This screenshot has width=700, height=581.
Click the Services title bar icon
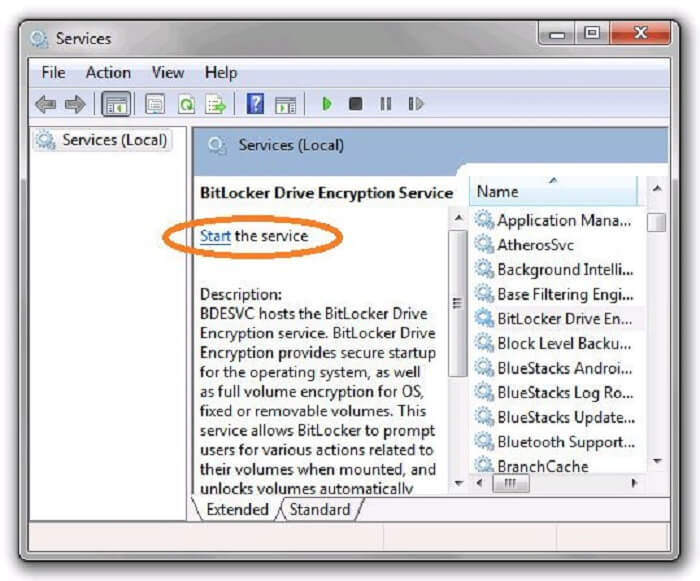[39, 38]
